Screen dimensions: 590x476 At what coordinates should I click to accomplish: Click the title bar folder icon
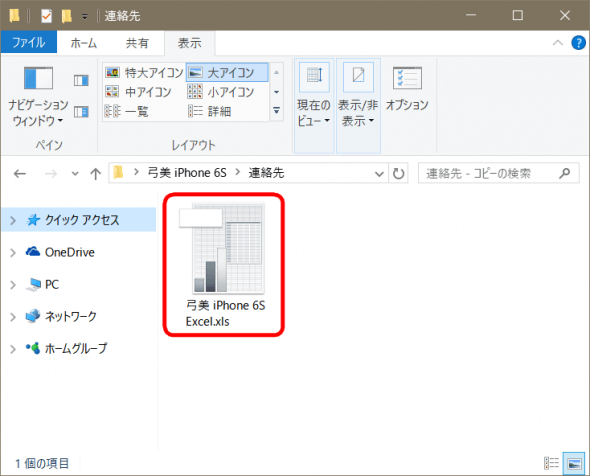pyautogui.click(x=15, y=16)
